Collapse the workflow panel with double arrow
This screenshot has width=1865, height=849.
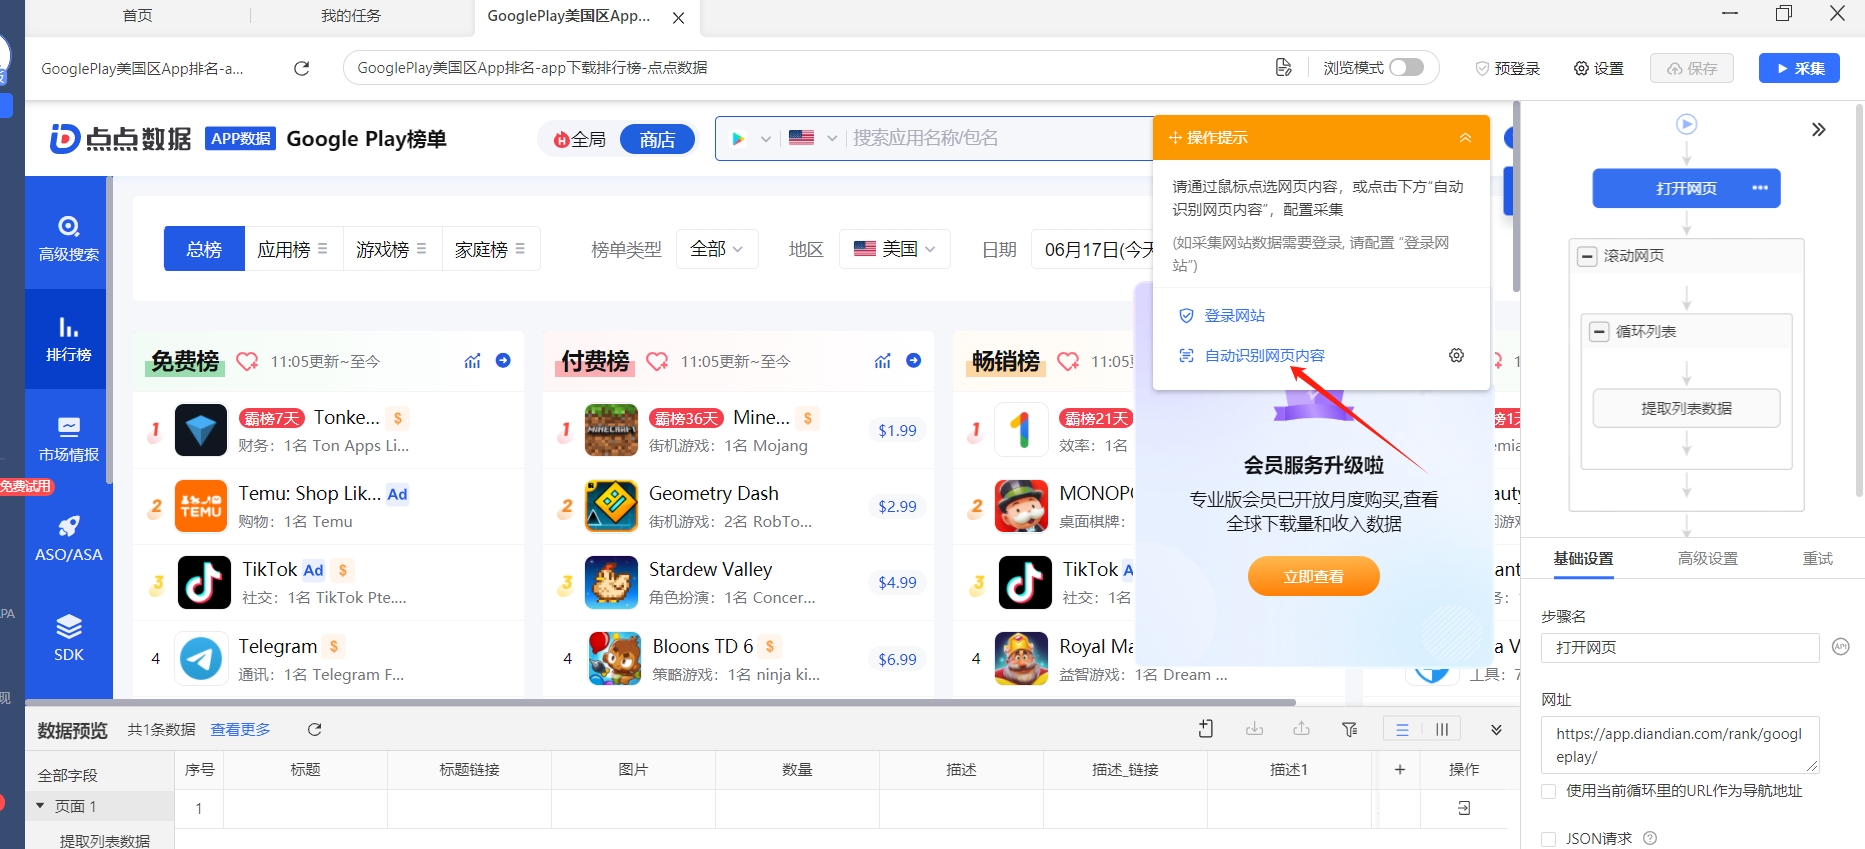pyautogui.click(x=1818, y=129)
